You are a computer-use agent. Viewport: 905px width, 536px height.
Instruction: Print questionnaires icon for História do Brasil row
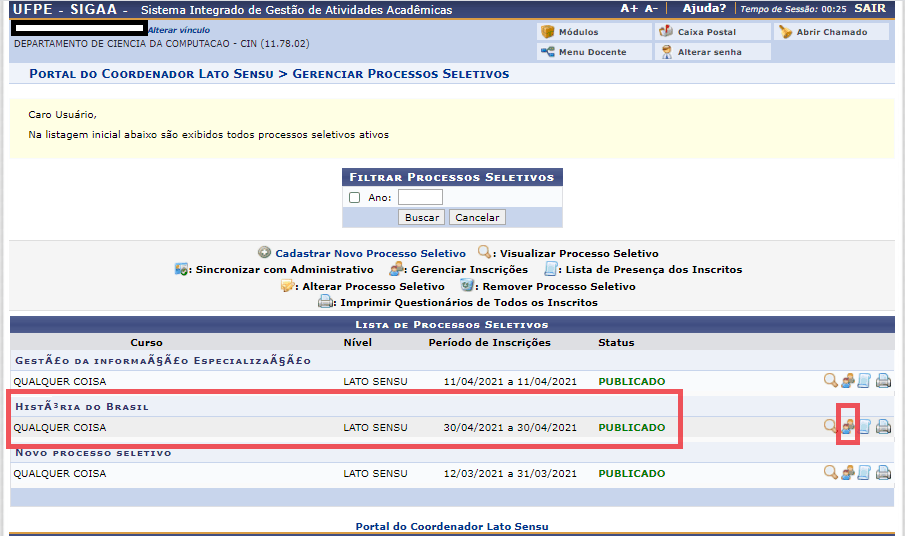(883, 427)
